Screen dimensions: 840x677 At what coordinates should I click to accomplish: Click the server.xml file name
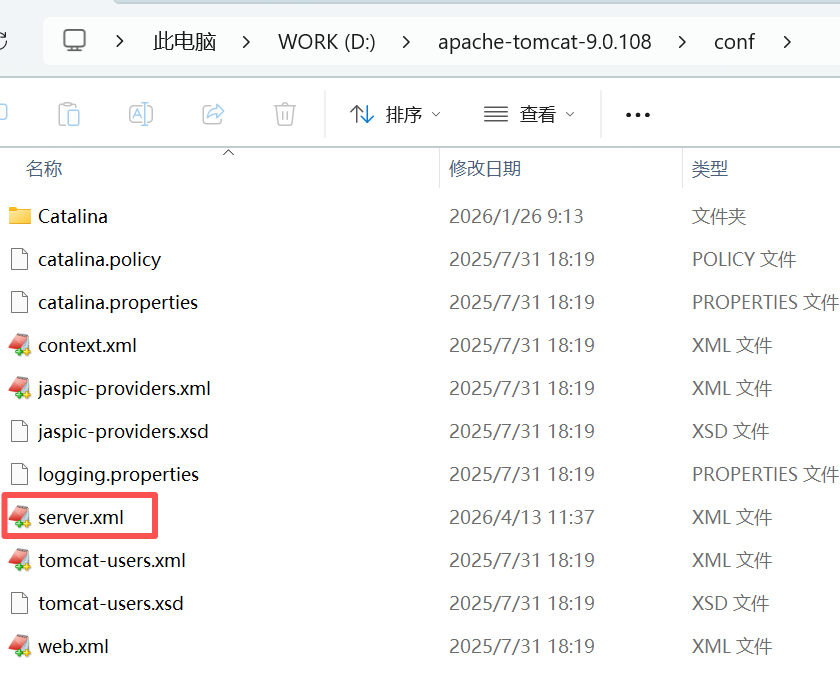point(81,517)
